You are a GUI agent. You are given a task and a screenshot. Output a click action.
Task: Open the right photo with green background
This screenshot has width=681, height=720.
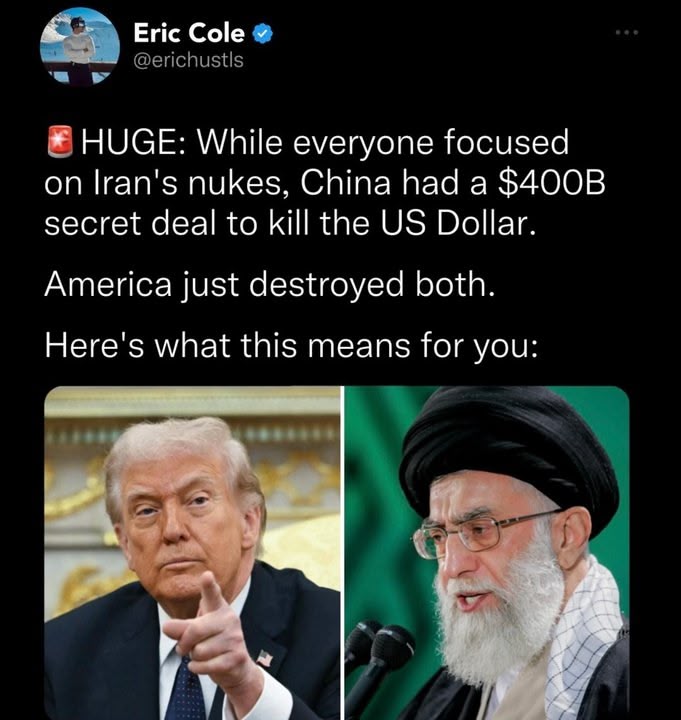(x=487, y=553)
